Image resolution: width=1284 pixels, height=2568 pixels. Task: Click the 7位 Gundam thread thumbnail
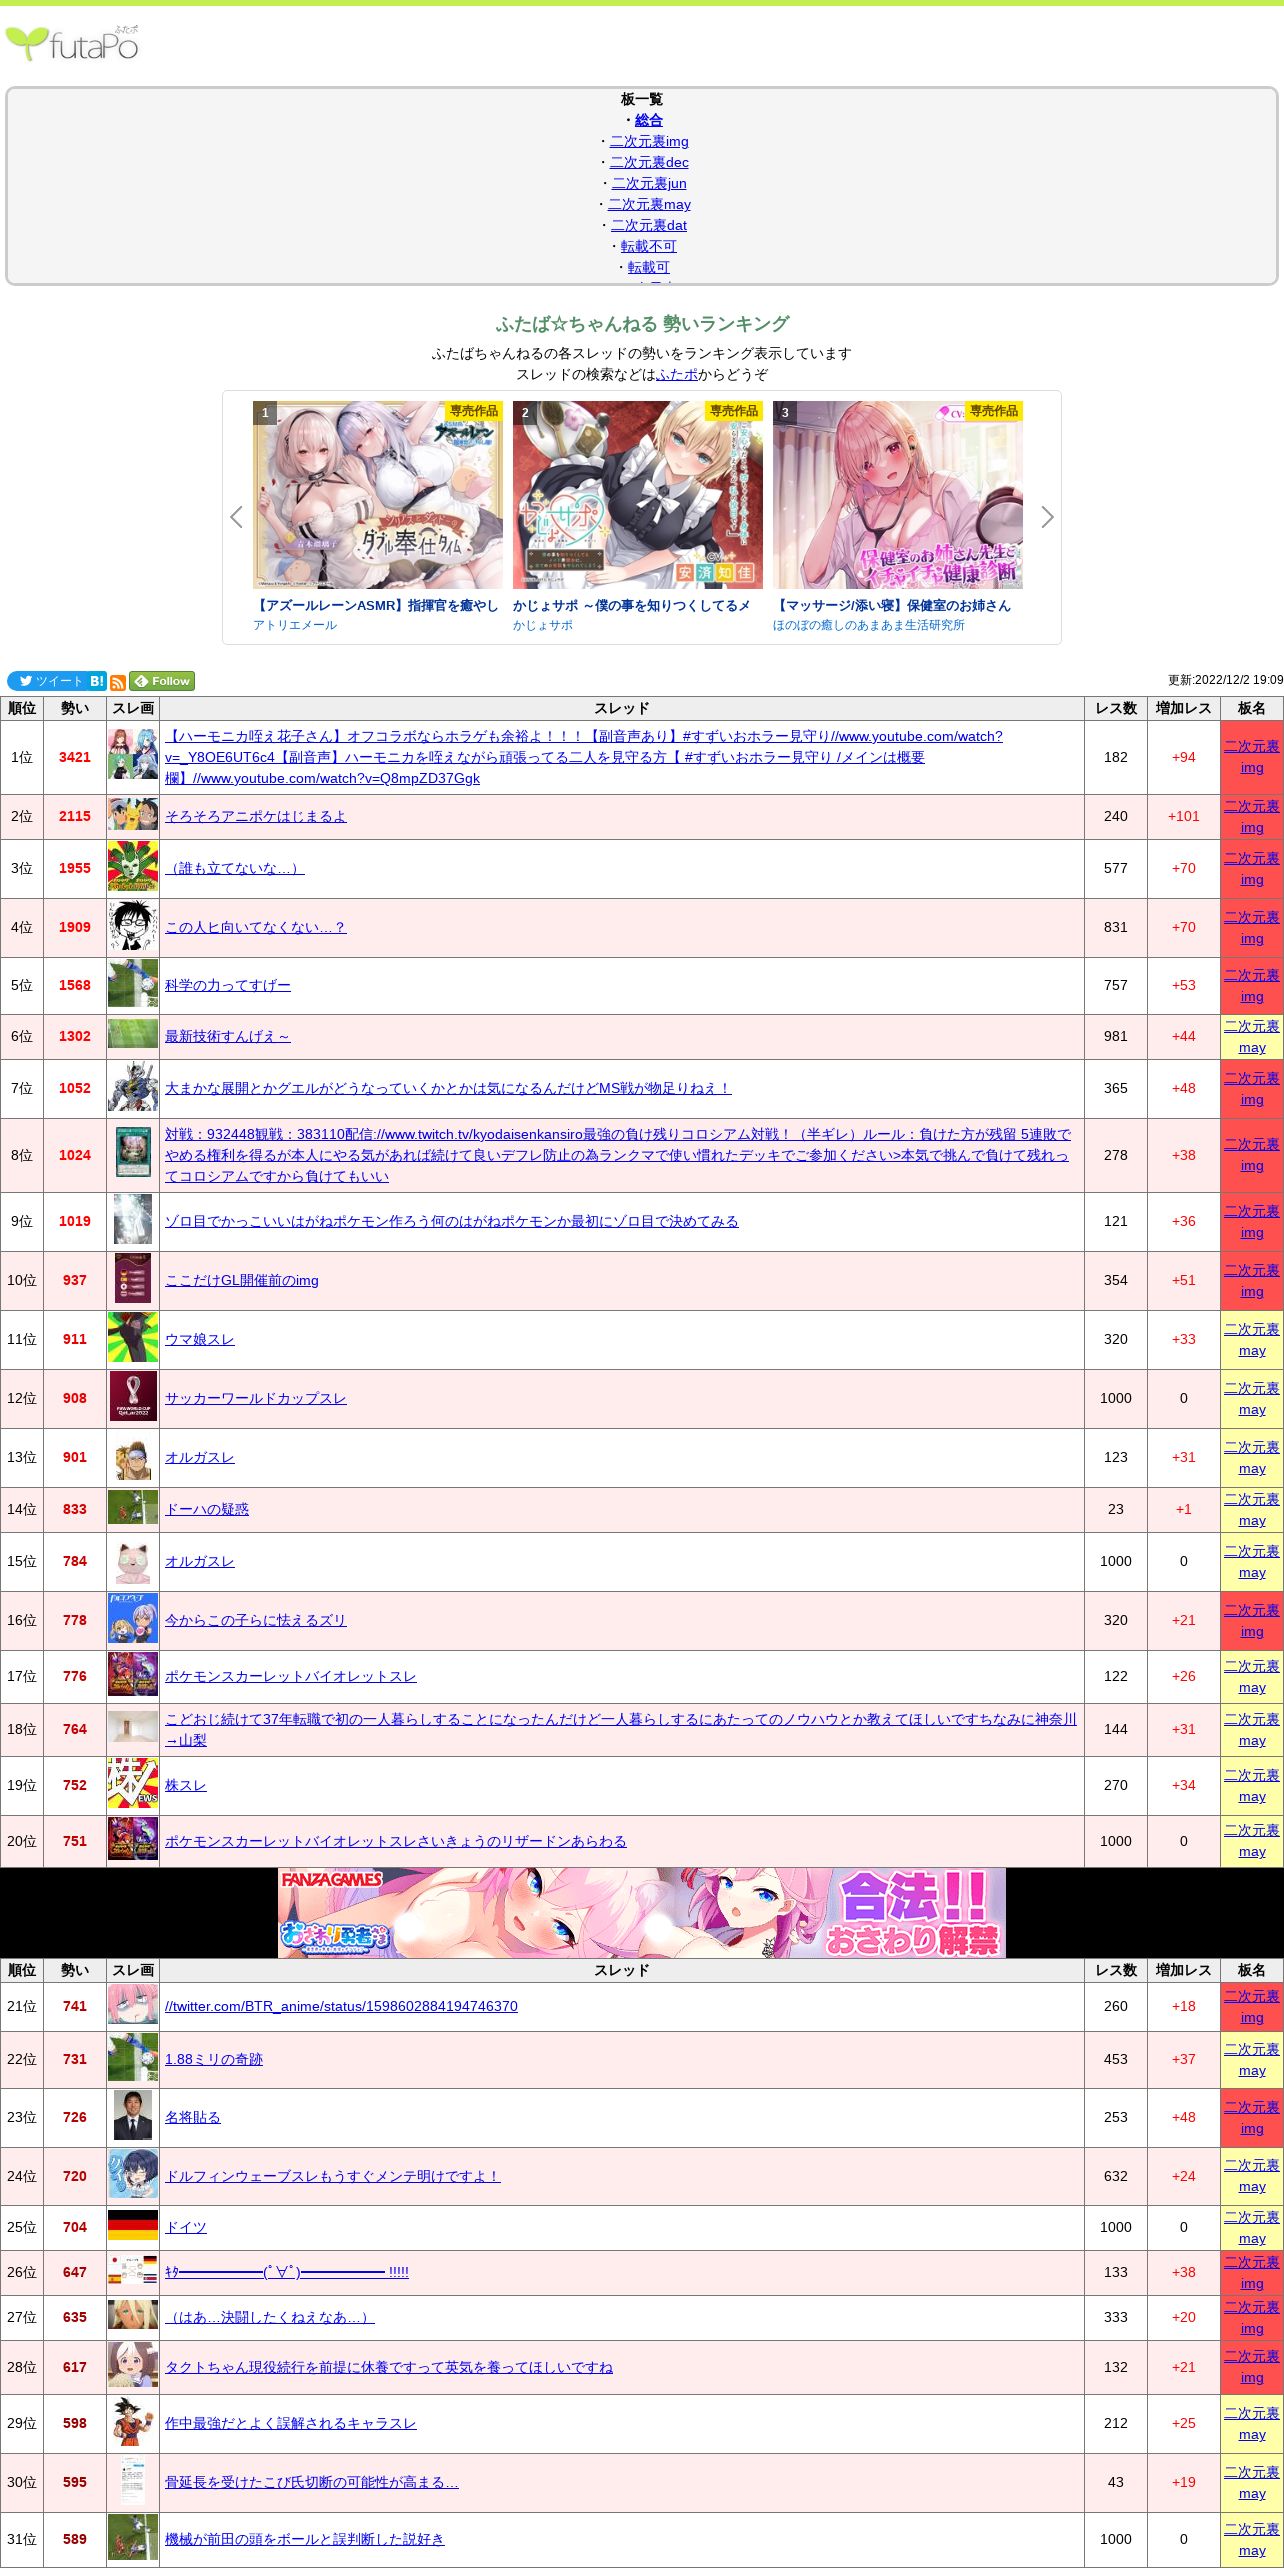pos(133,1087)
